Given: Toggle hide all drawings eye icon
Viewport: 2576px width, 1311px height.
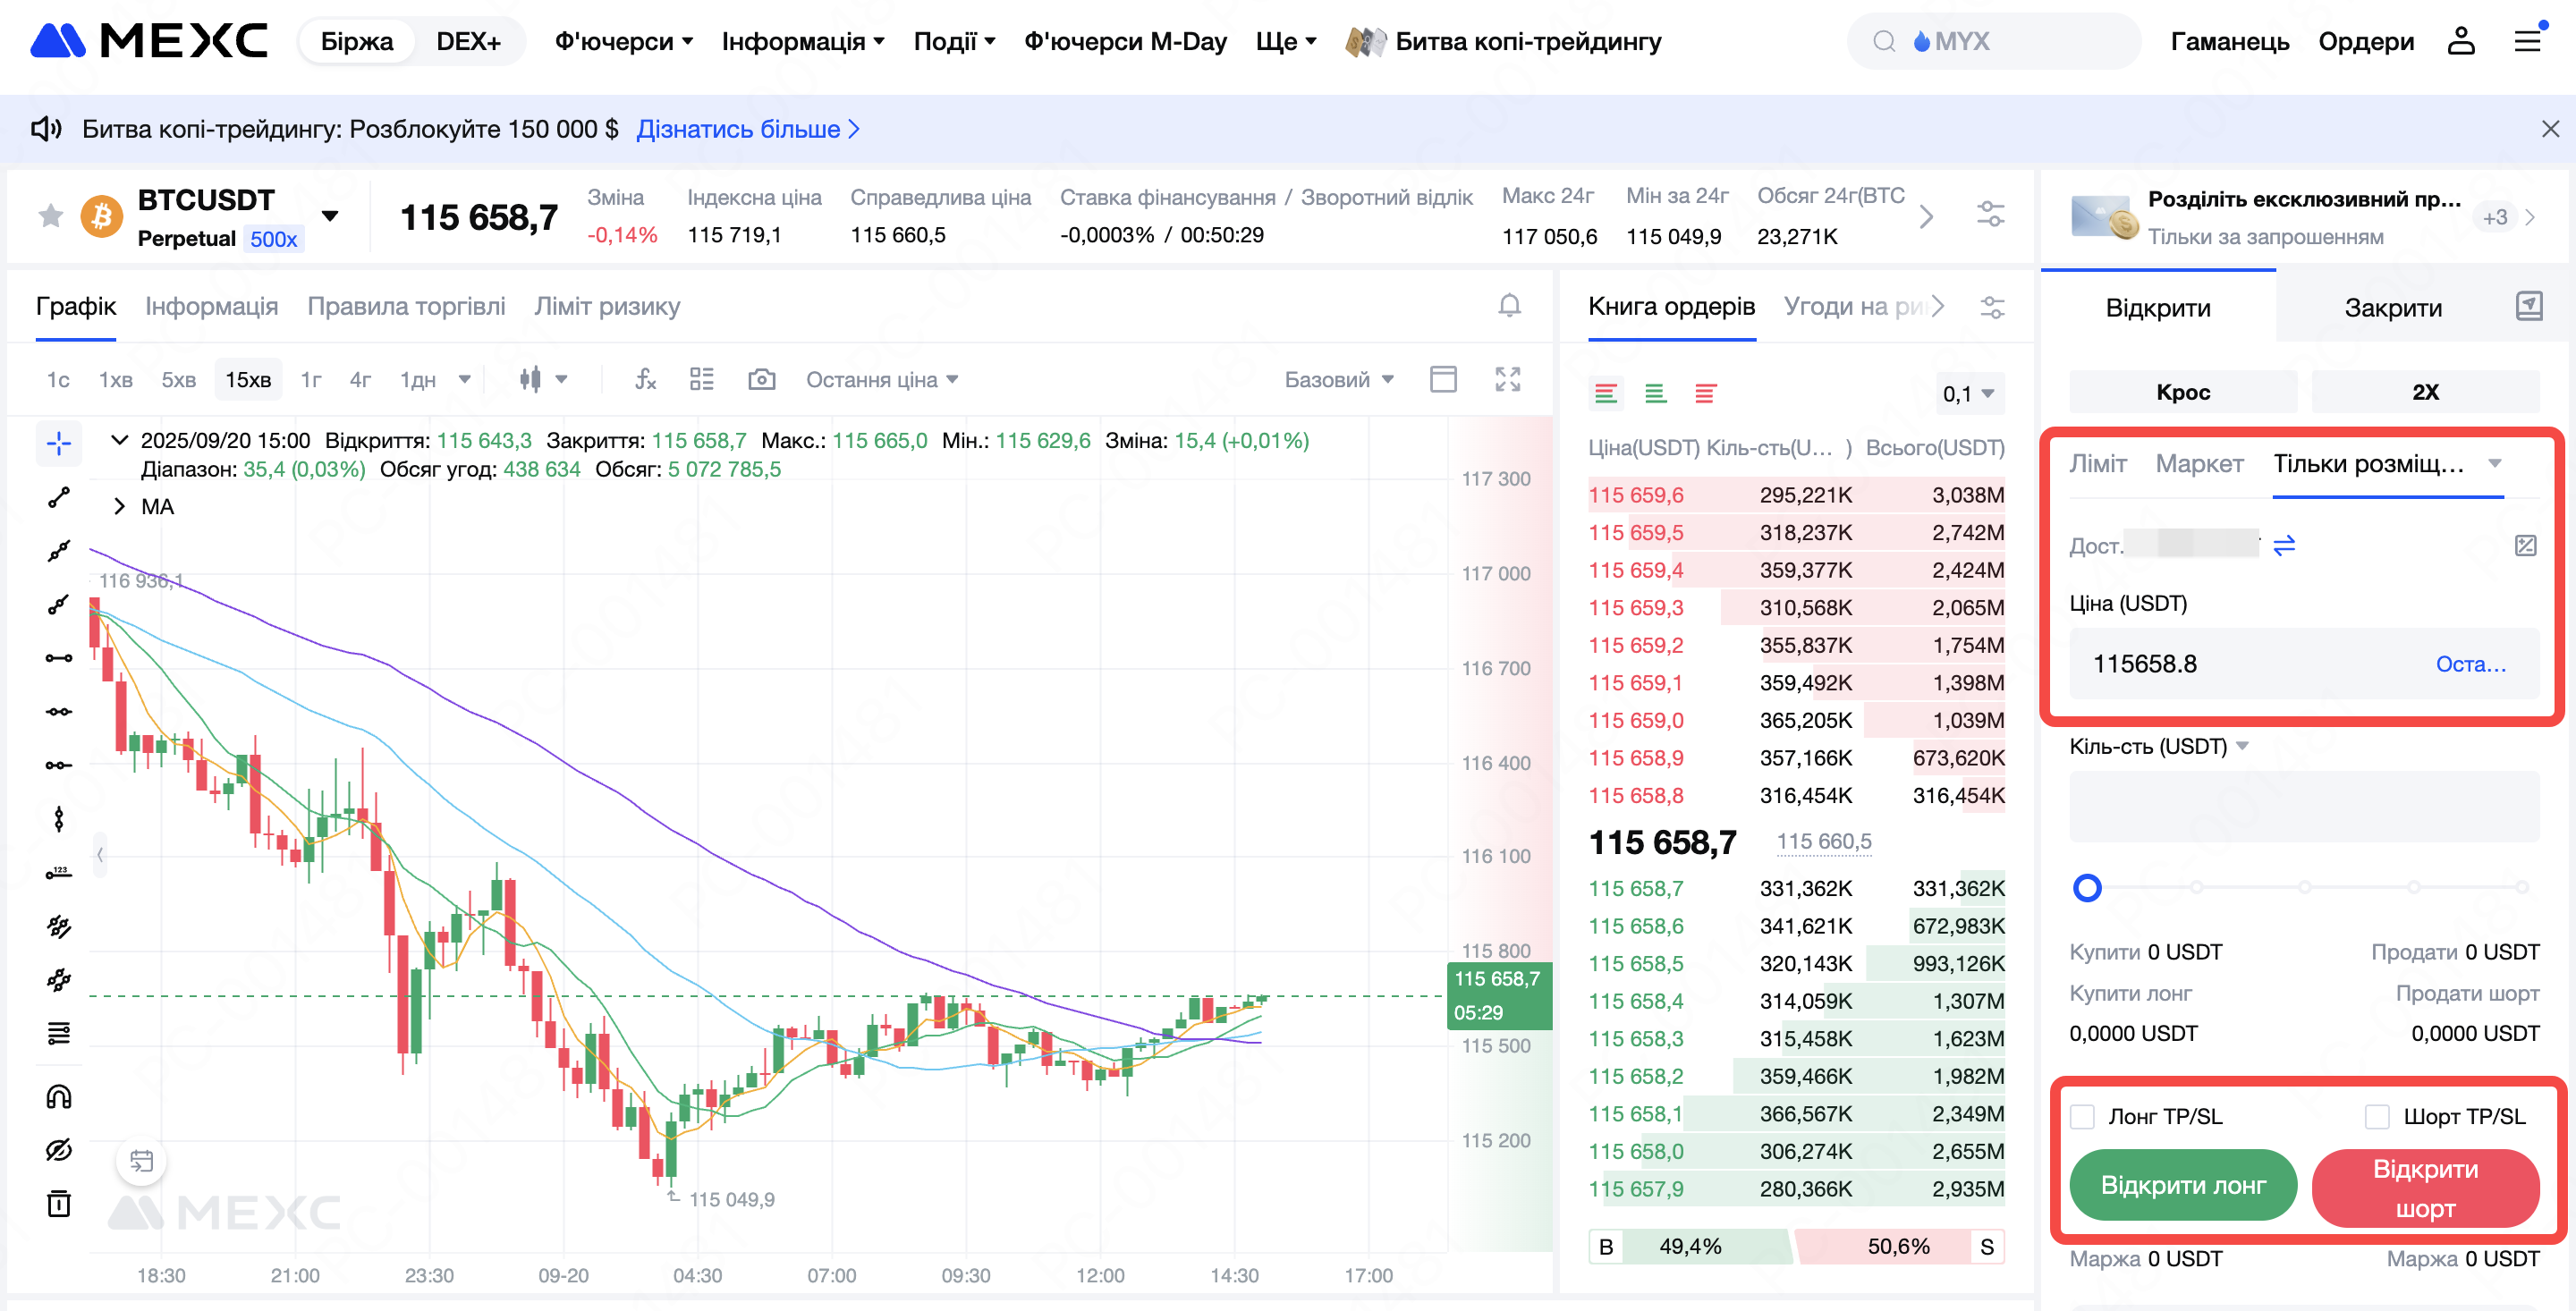Looking at the screenshot, I should coord(59,1150).
